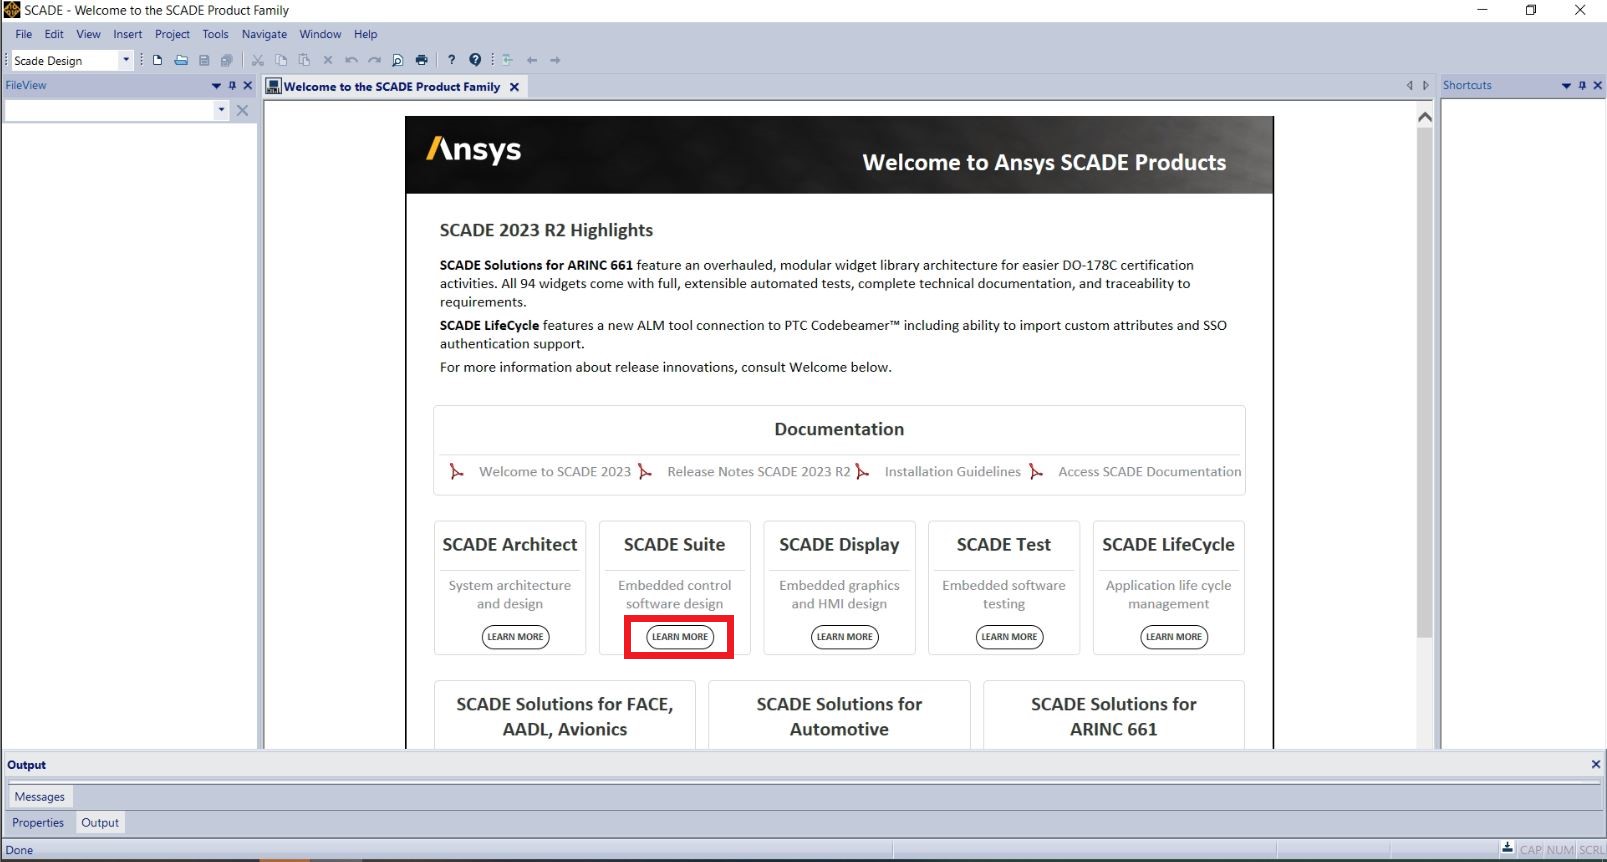Open the File menu
The height and width of the screenshot is (862, 1607).
[x=24, y=34]
